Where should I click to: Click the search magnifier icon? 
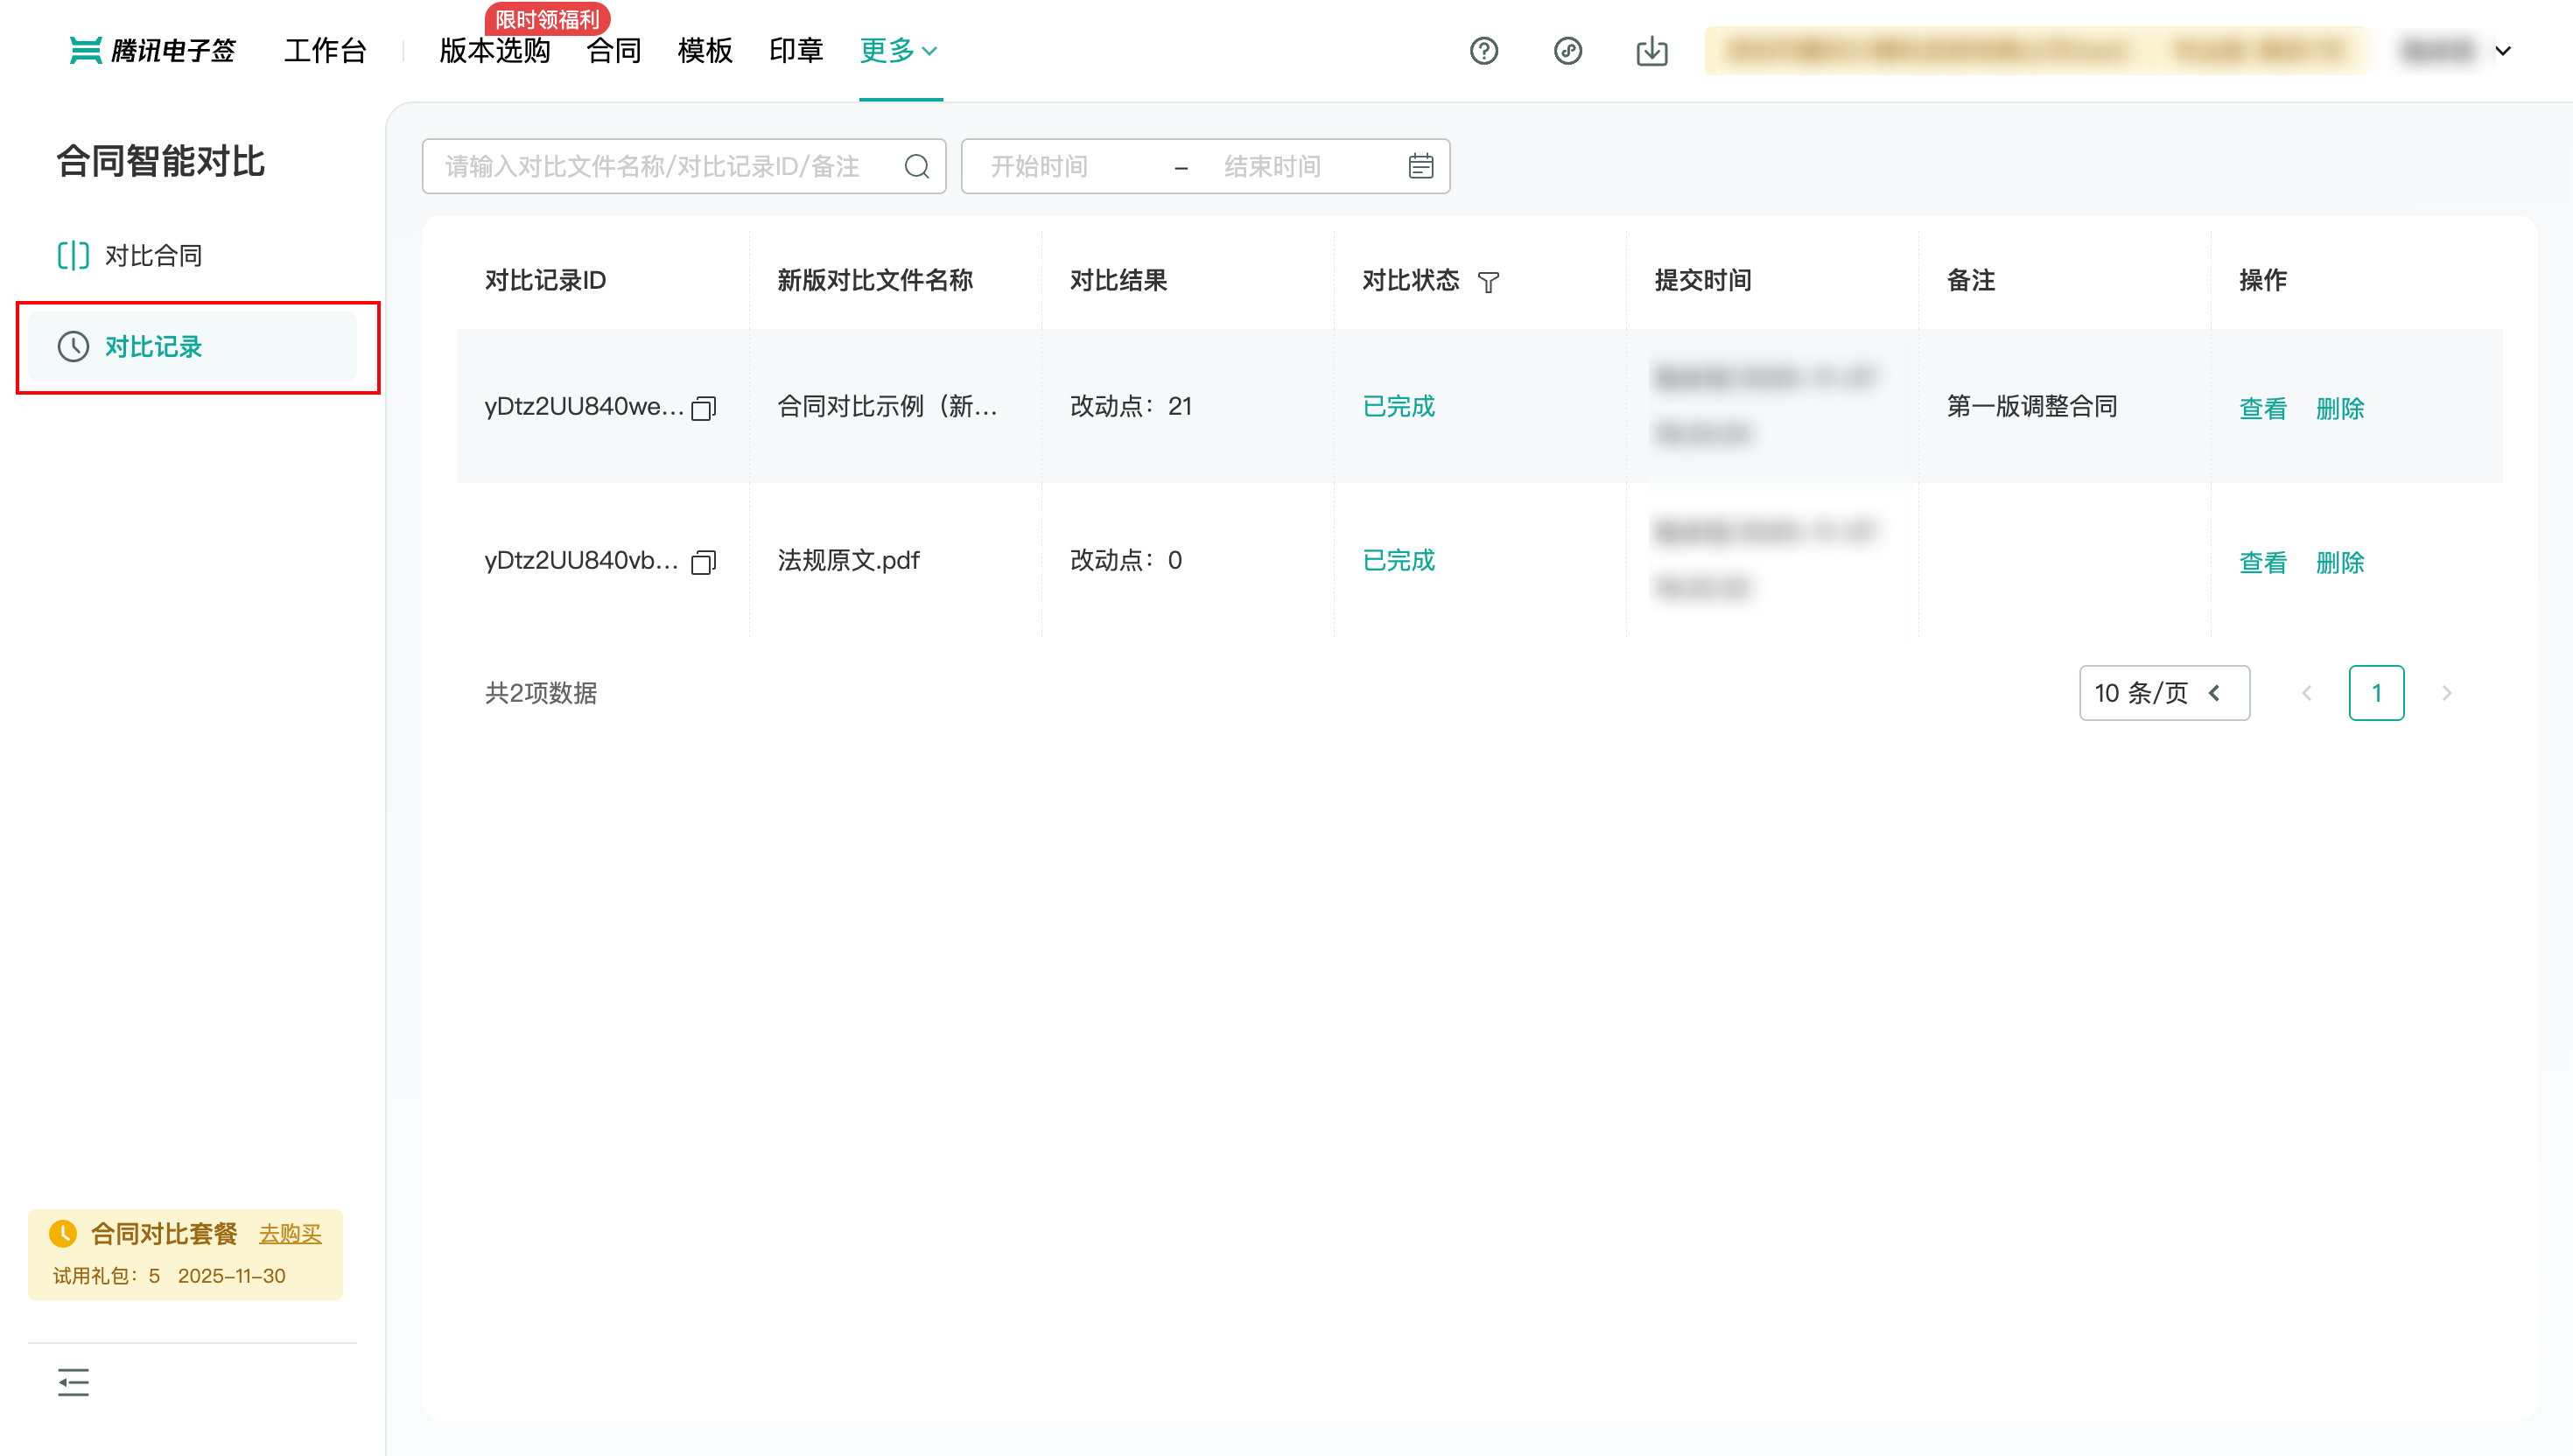tap(916, 166)
